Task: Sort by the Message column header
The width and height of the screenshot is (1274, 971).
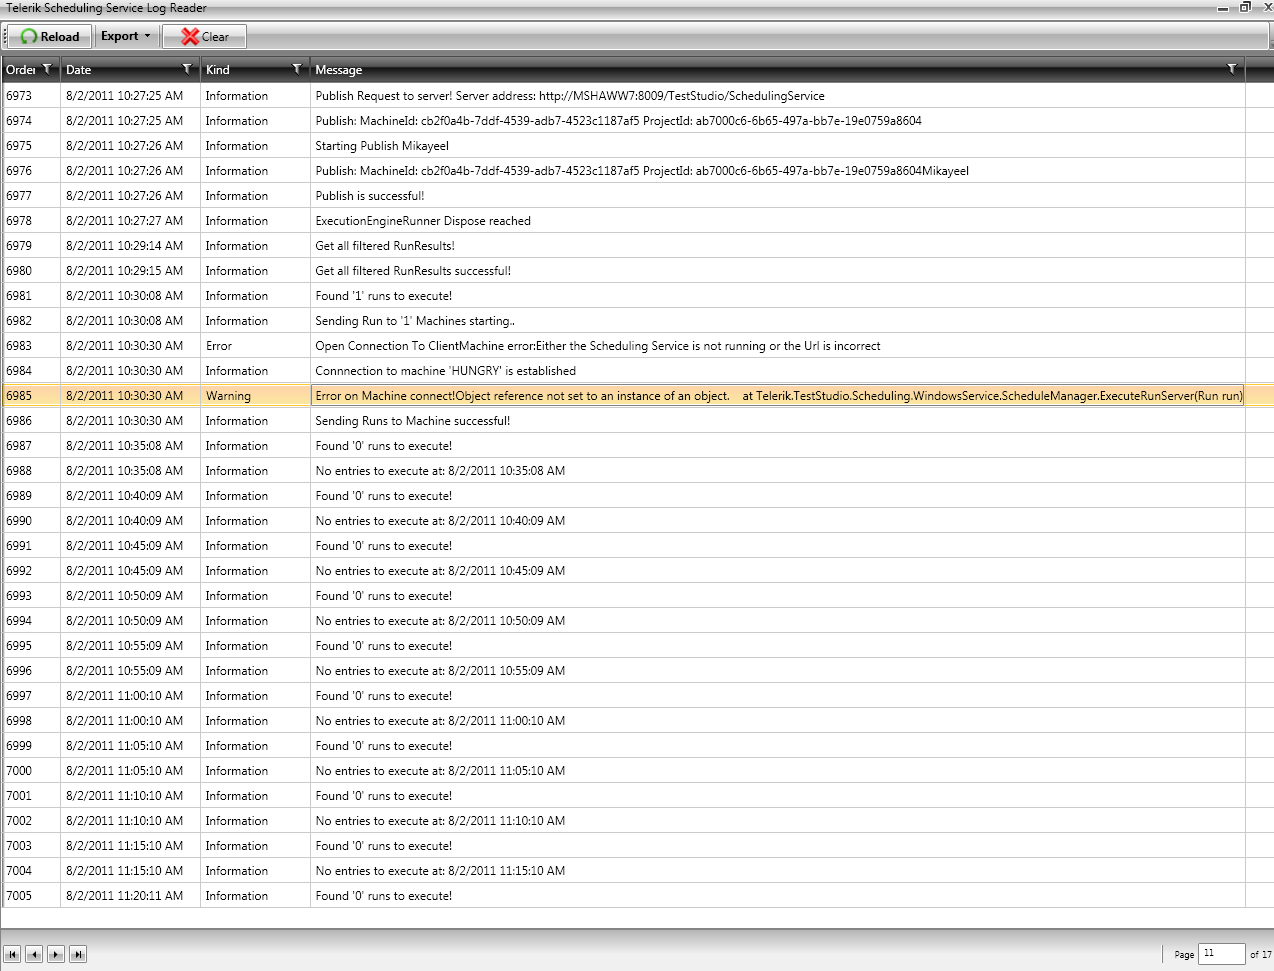Action: click(x=339, y=70)
